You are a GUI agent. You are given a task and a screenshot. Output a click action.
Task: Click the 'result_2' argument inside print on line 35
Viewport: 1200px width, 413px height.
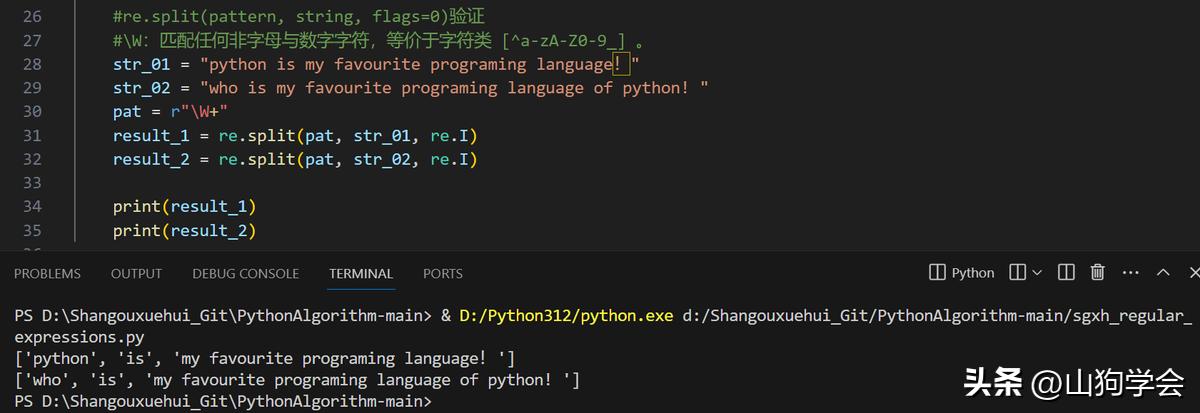[209, 230]
